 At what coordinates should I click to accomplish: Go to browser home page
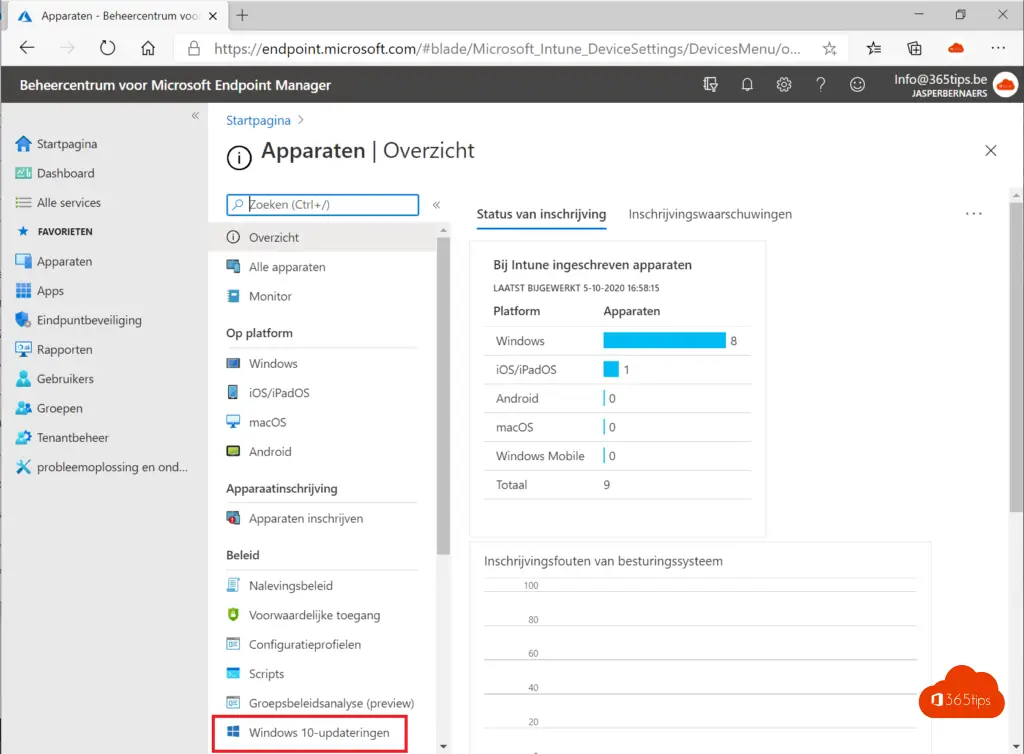[x=148, y=48]
